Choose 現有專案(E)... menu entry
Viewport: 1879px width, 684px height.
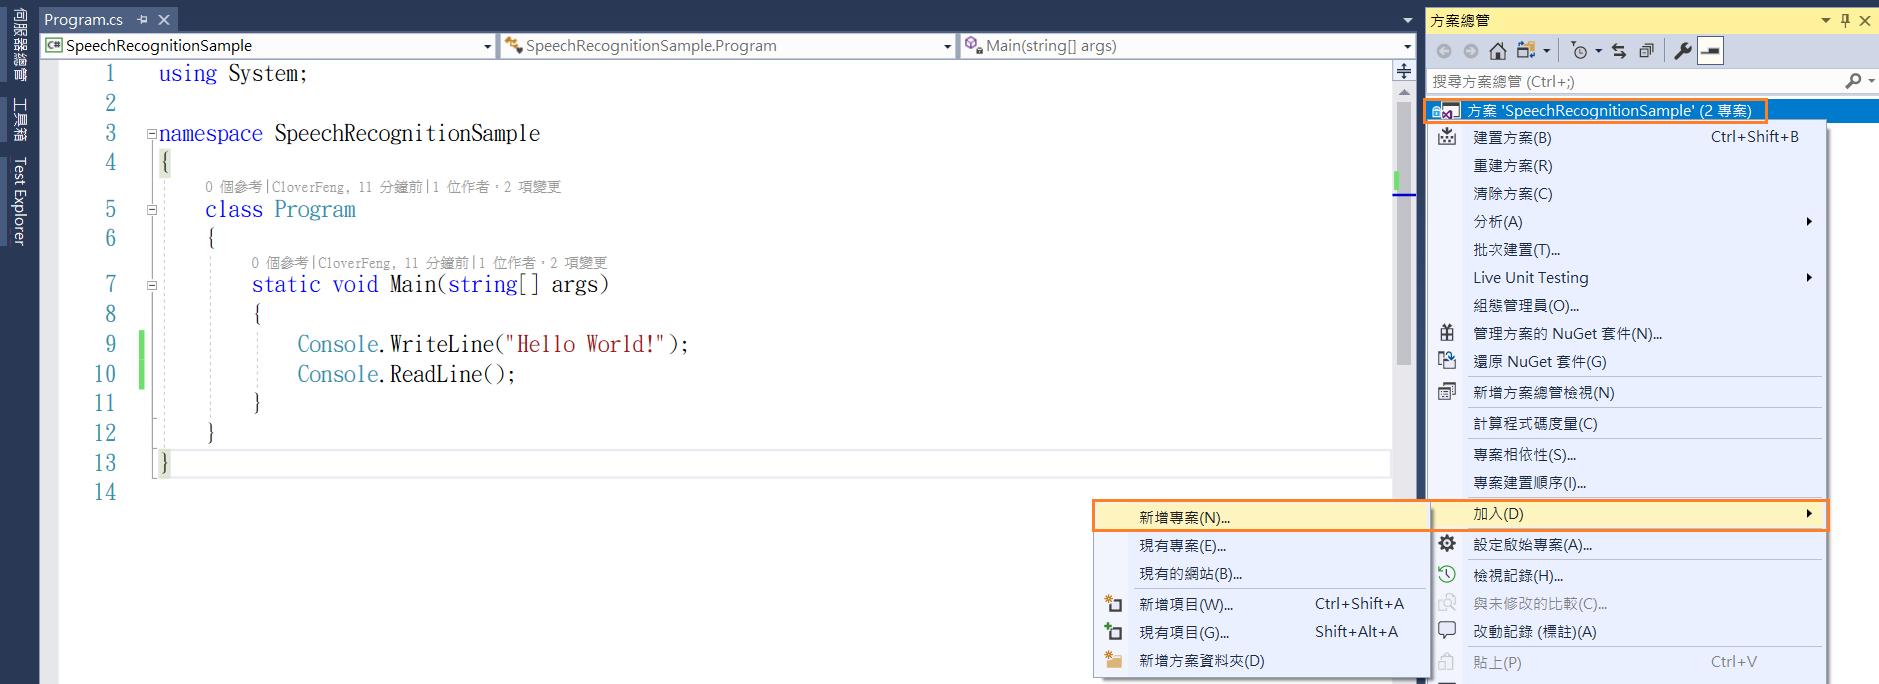click(x=1261, y=545)
